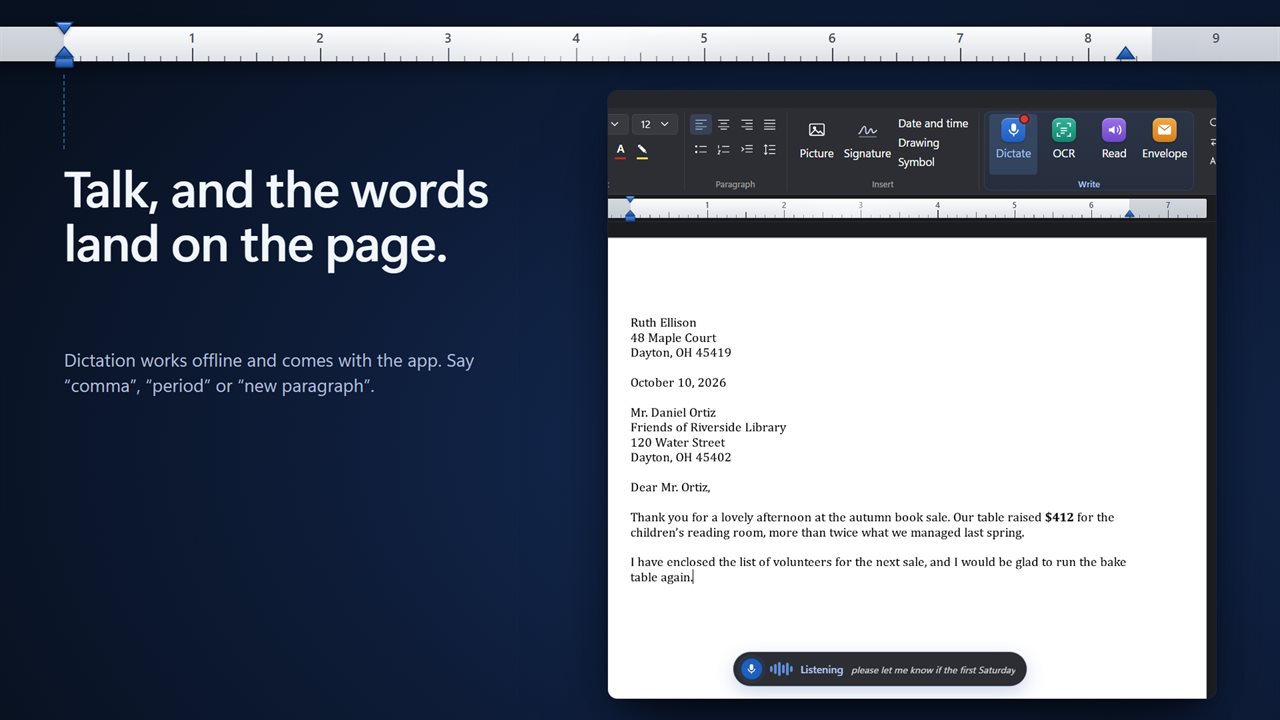Choose Drawing in Insert group
The width and height of the screenshot is (1280, 720).
click(918, 143)
